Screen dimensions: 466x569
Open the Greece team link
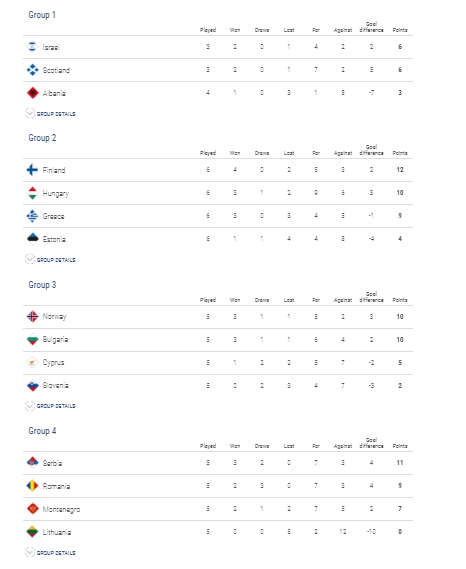click(x=53, y=216)
